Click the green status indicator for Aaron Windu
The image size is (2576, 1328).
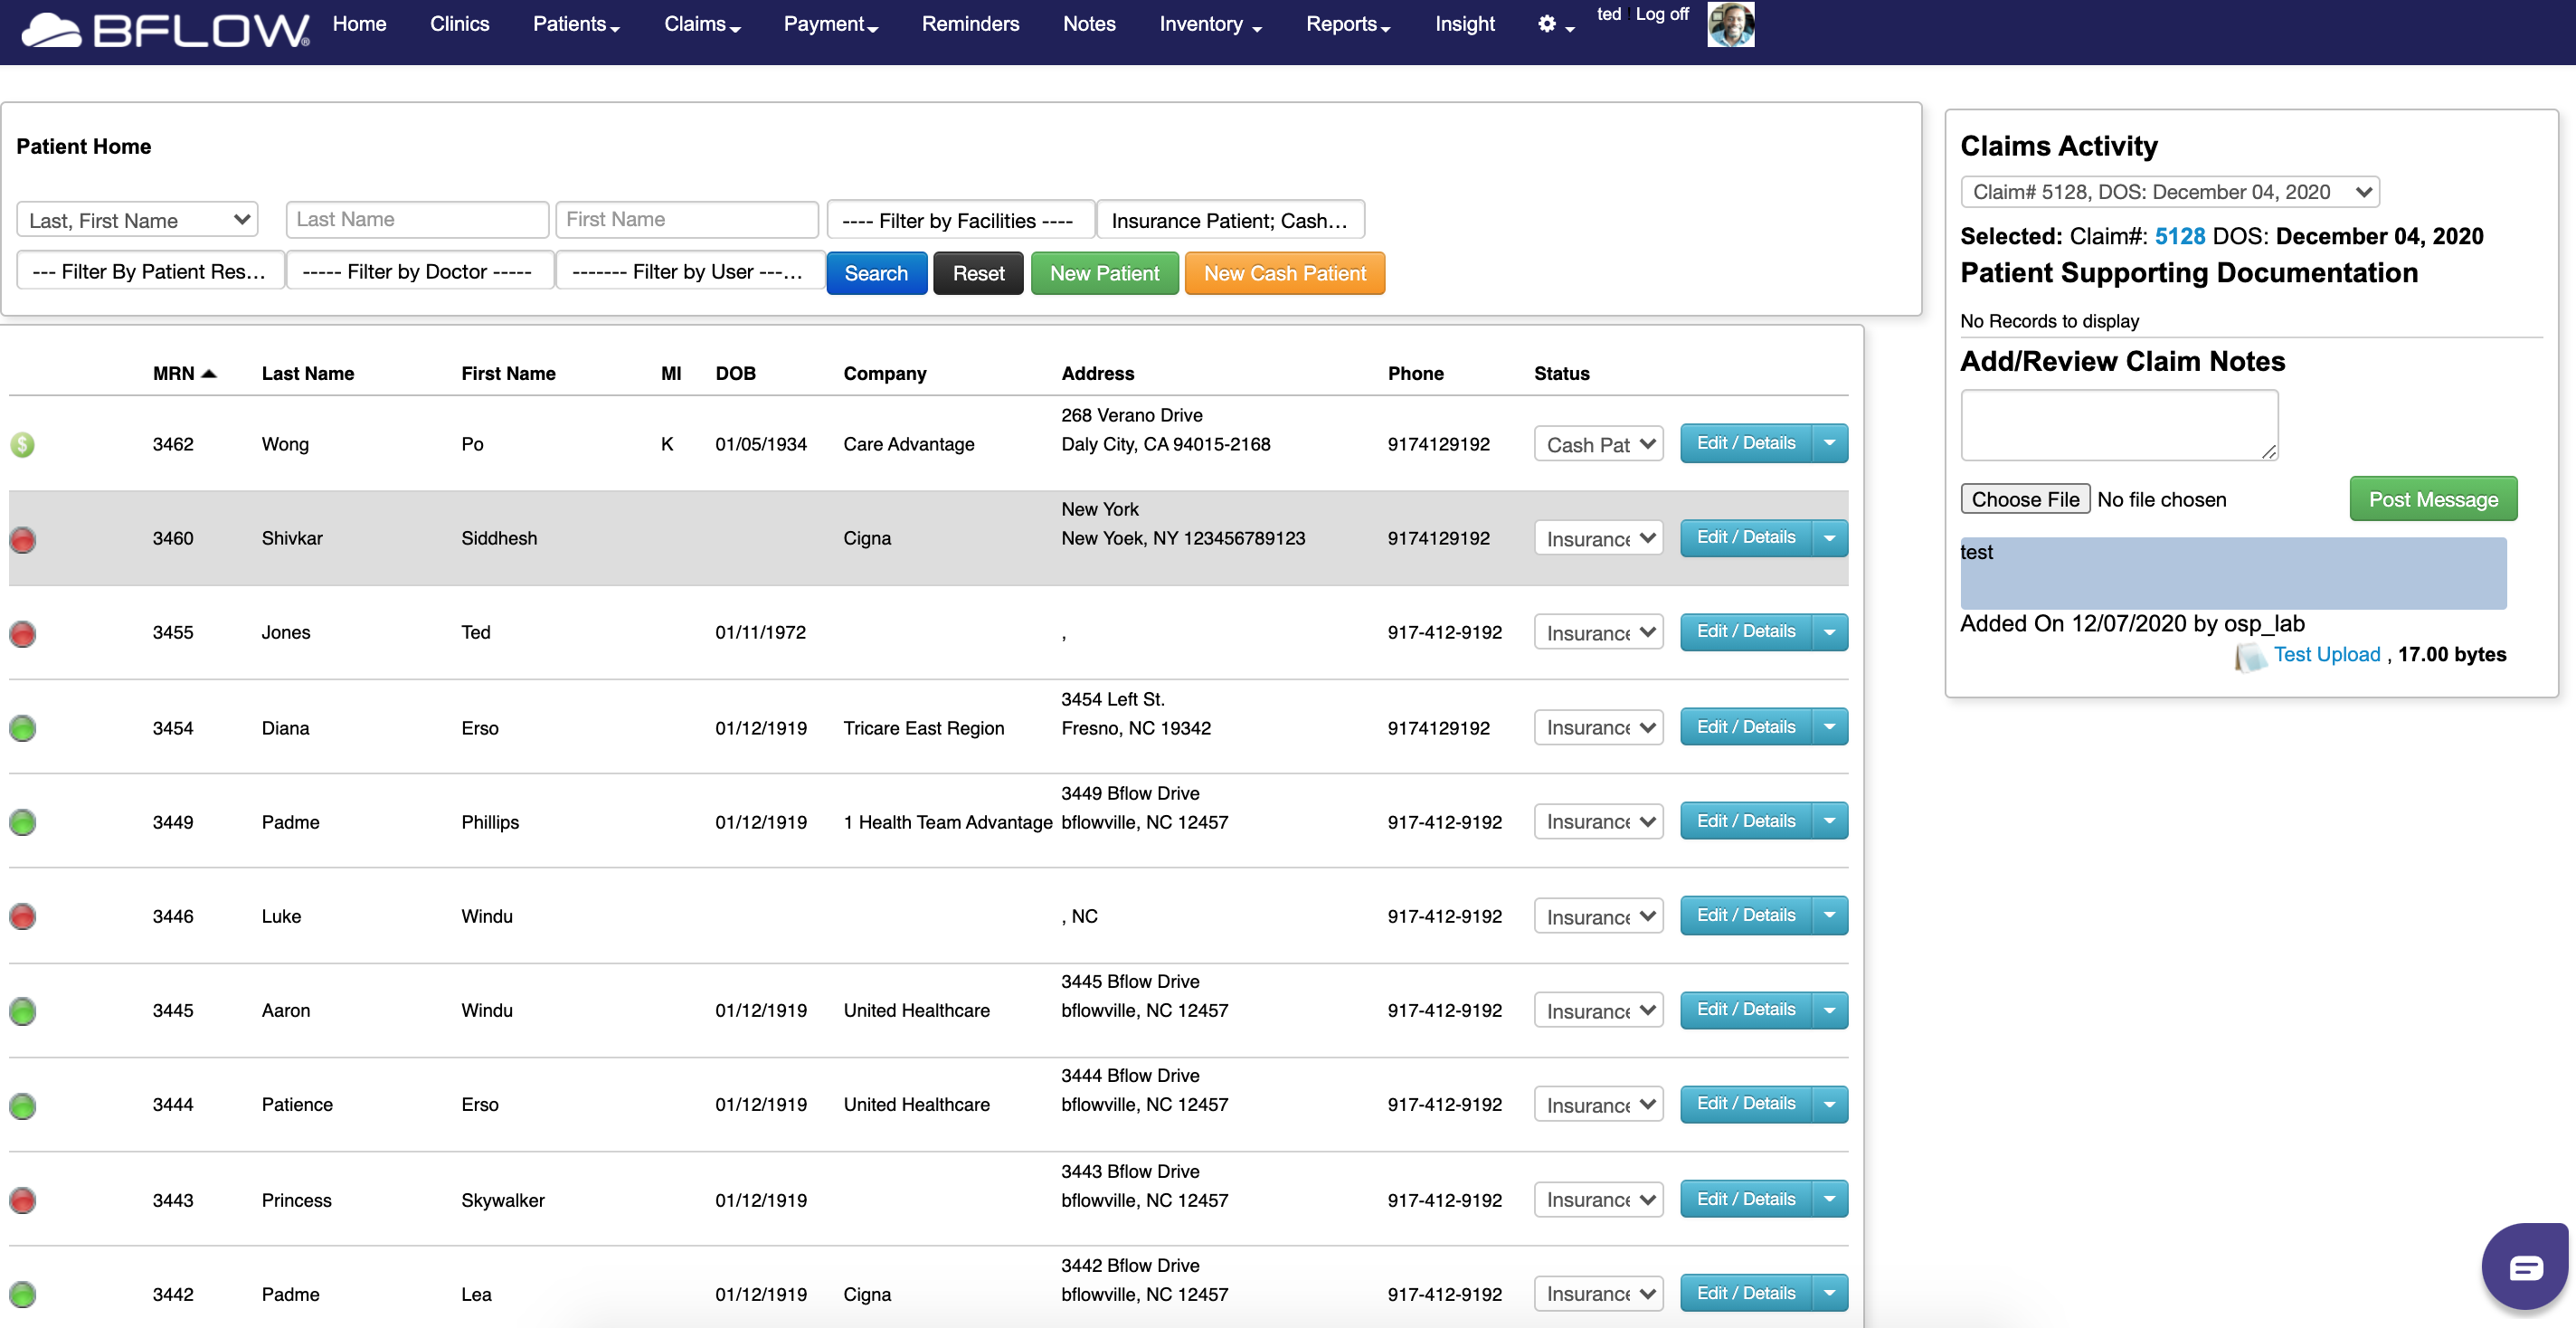click(x=24, y=1010)
